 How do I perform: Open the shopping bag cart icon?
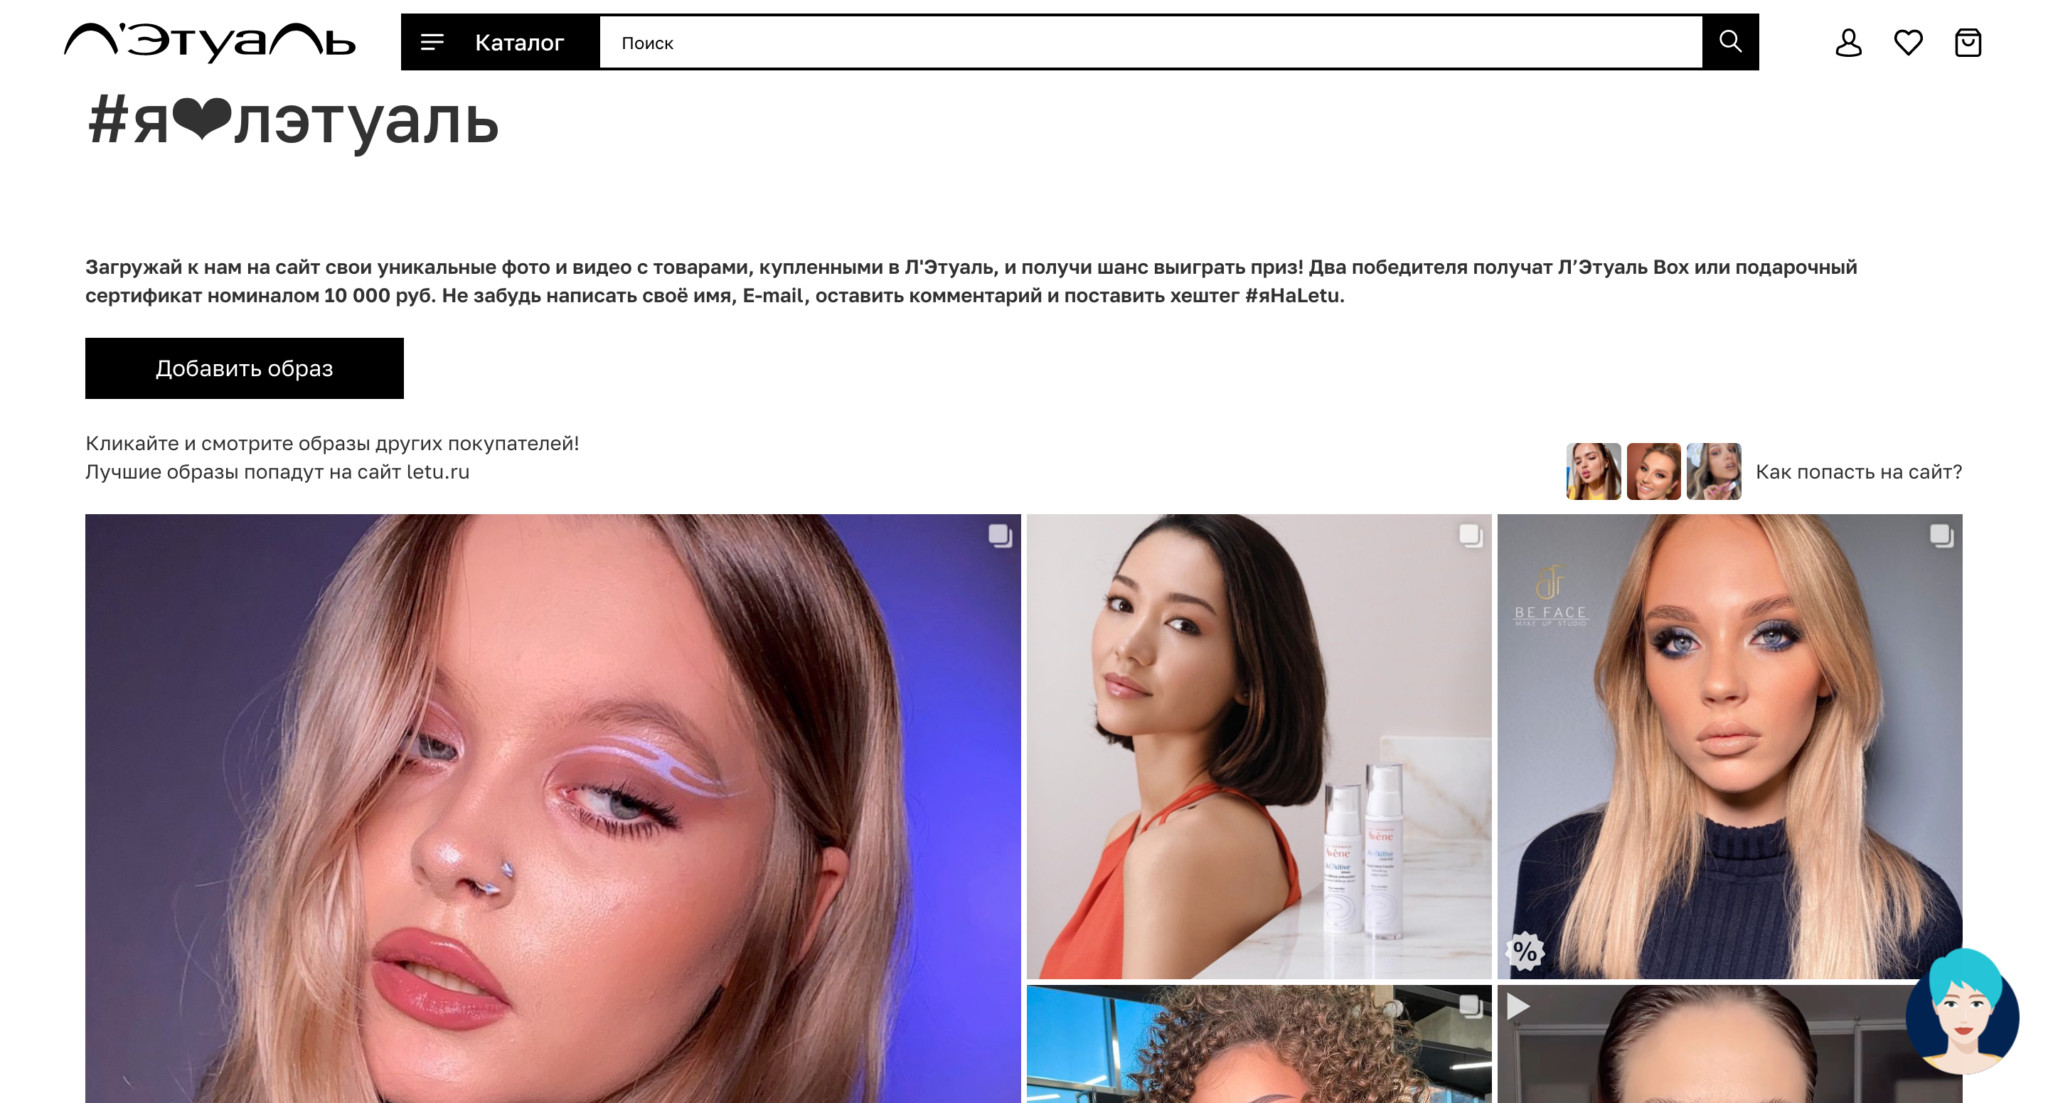(x=1968, y=42)
